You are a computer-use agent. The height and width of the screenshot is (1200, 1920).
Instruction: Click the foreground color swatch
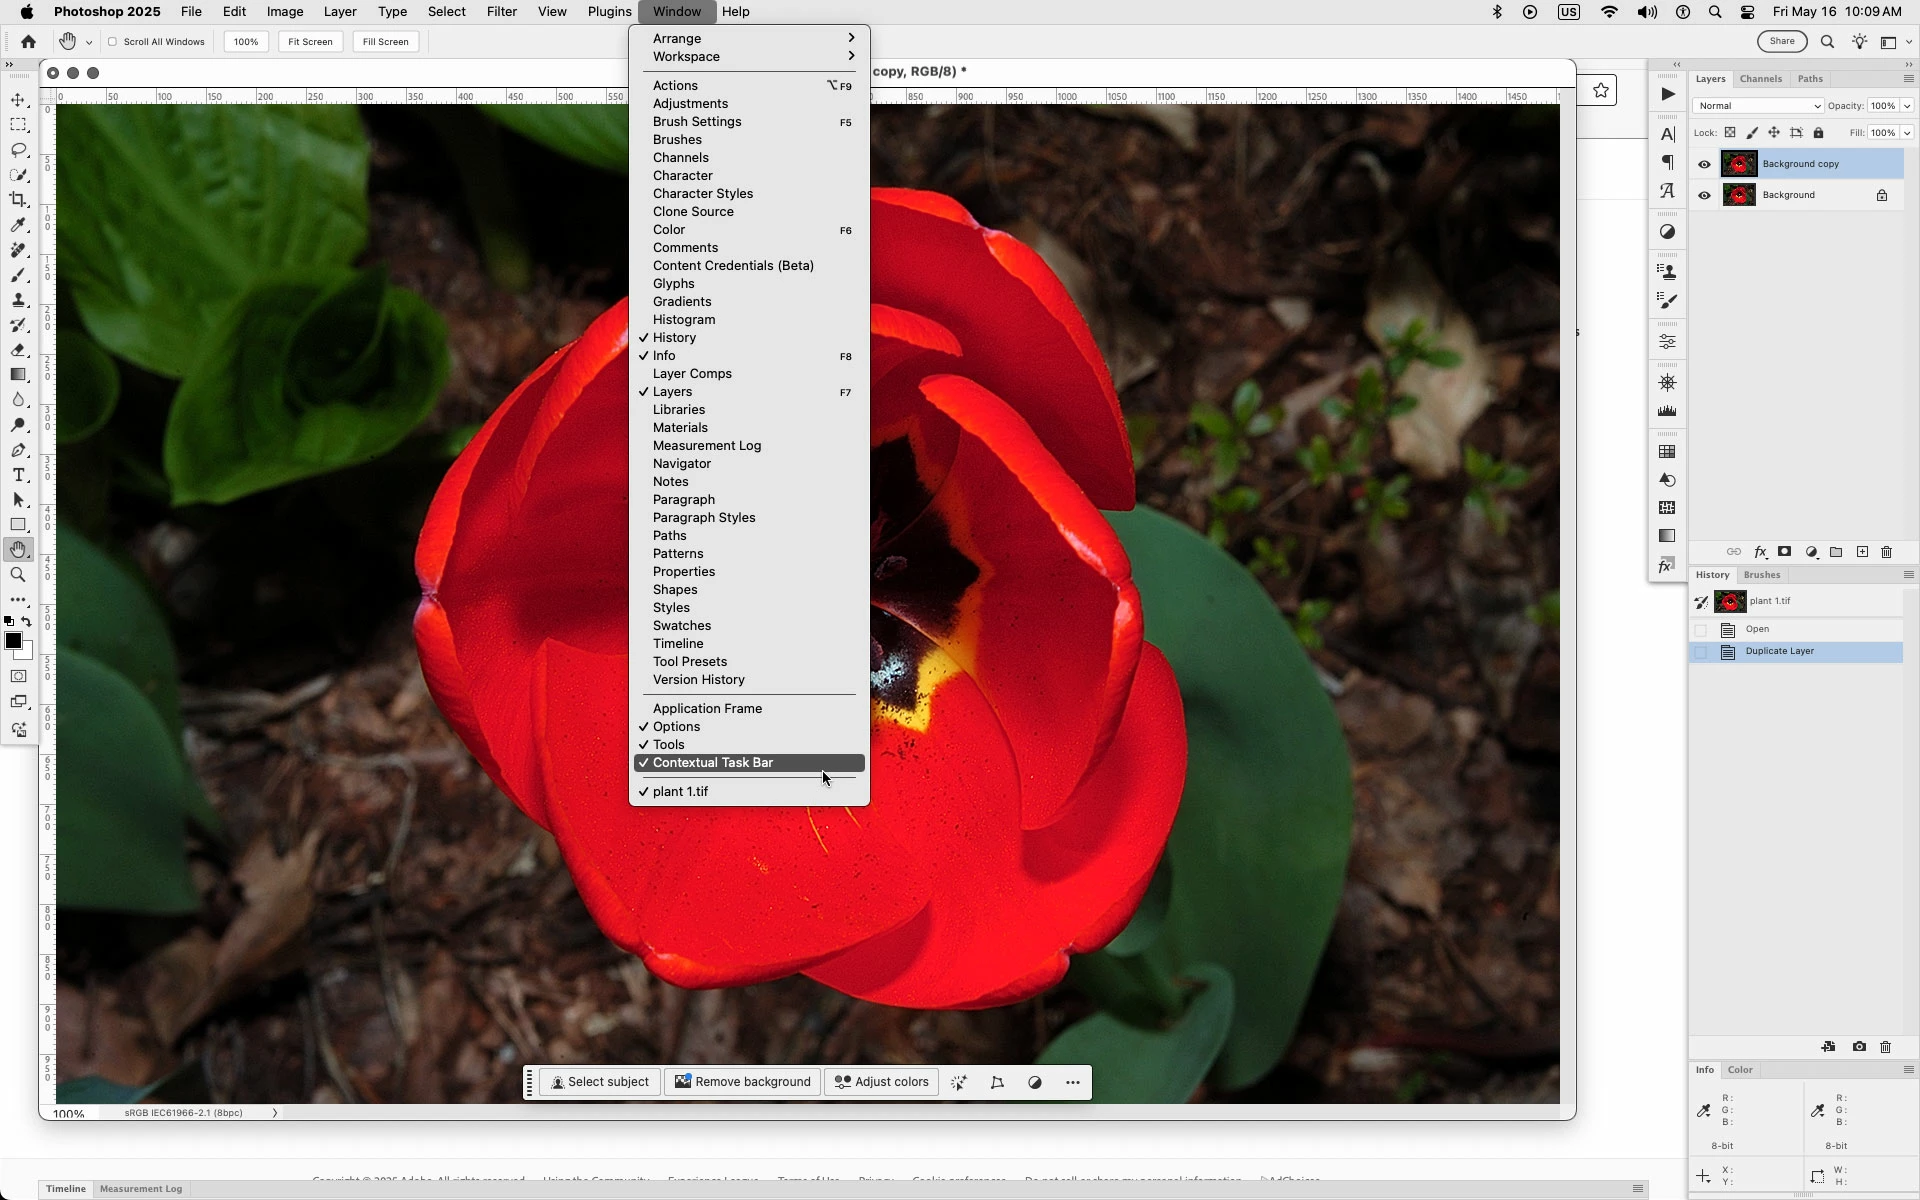13,642
